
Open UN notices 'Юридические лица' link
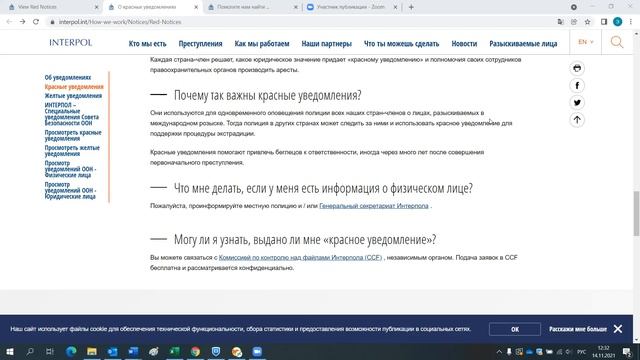pyautogui.click(x=70, y=190)
